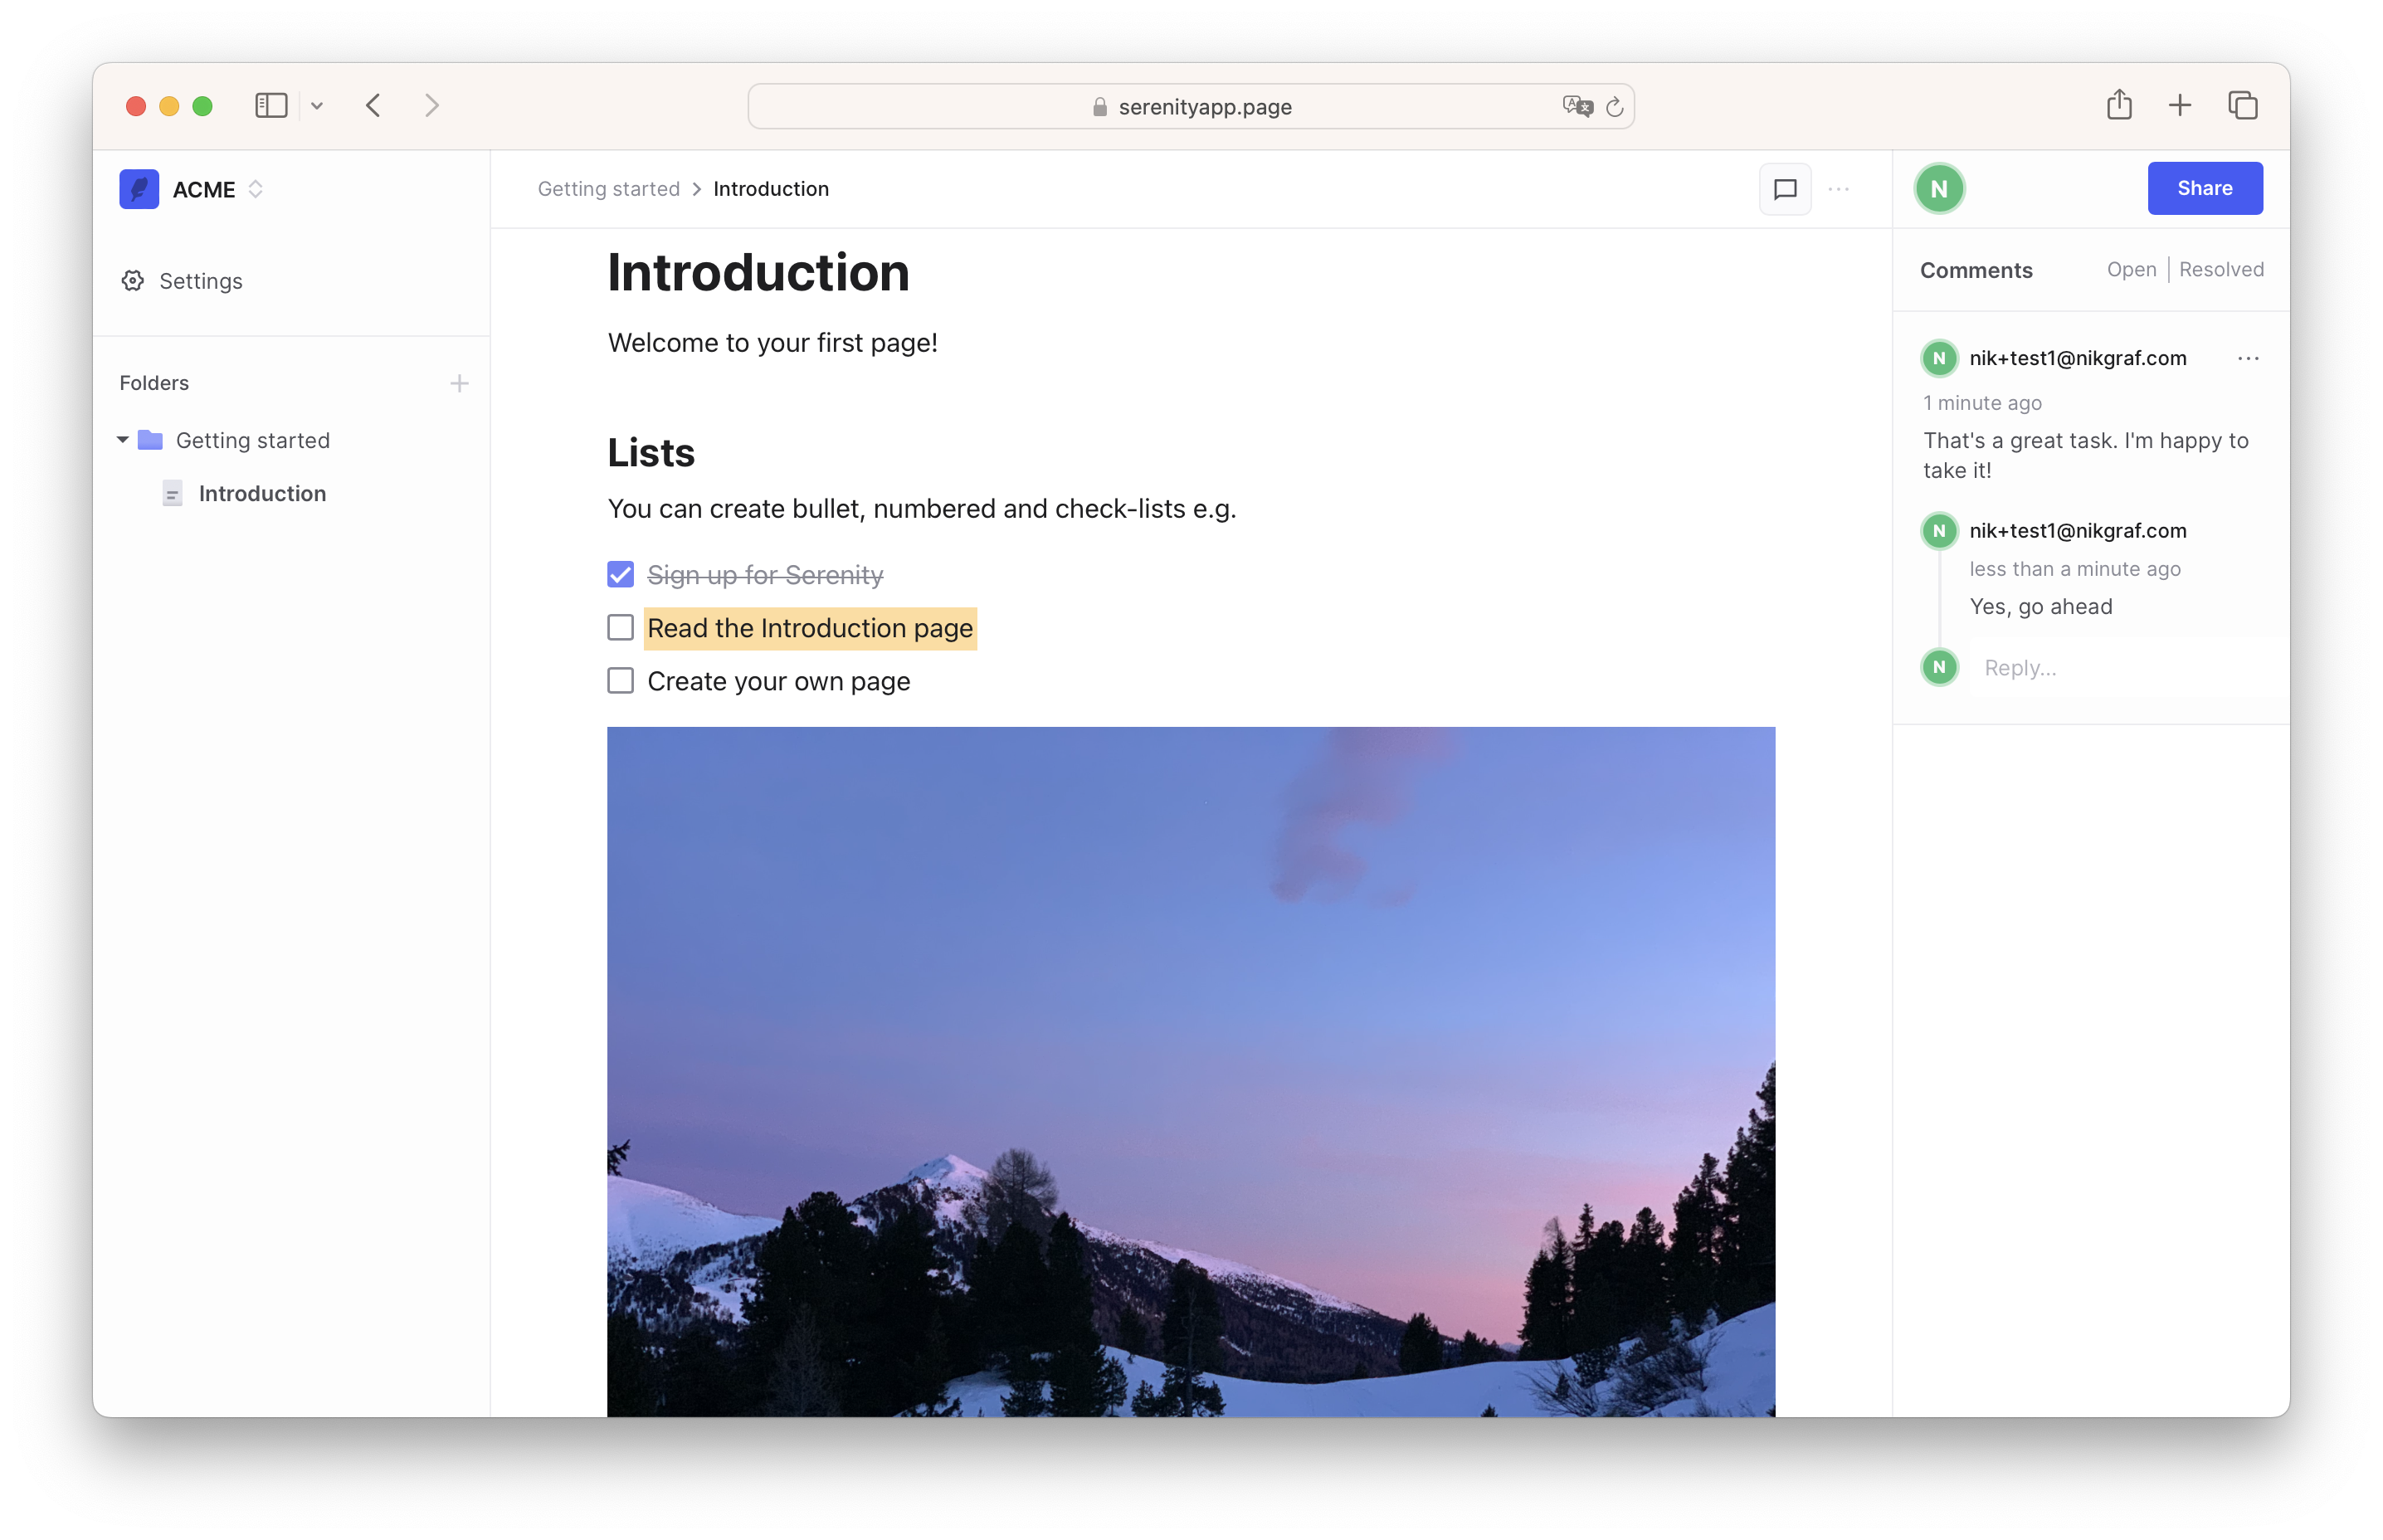Open page options three-dot menu
Screen dimensions: 2383x1540
coord(1838,189)
